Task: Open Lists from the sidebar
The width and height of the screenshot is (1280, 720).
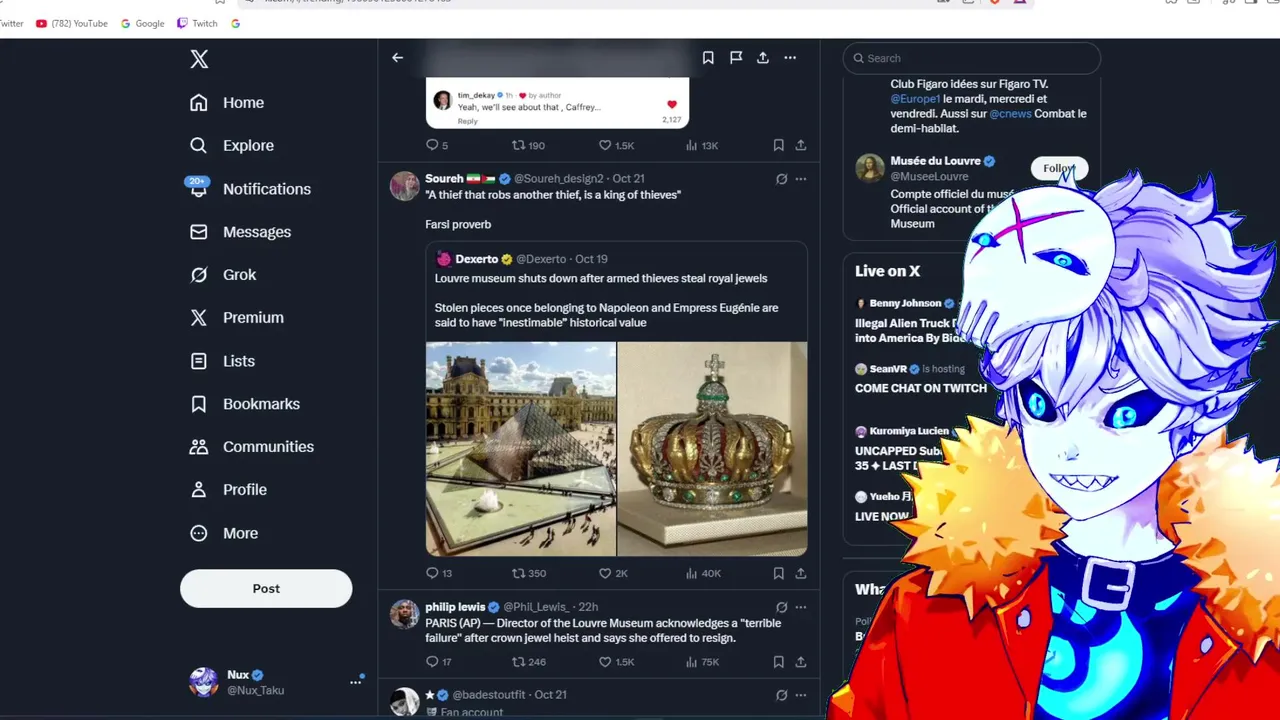Action: tap(222, 361)
